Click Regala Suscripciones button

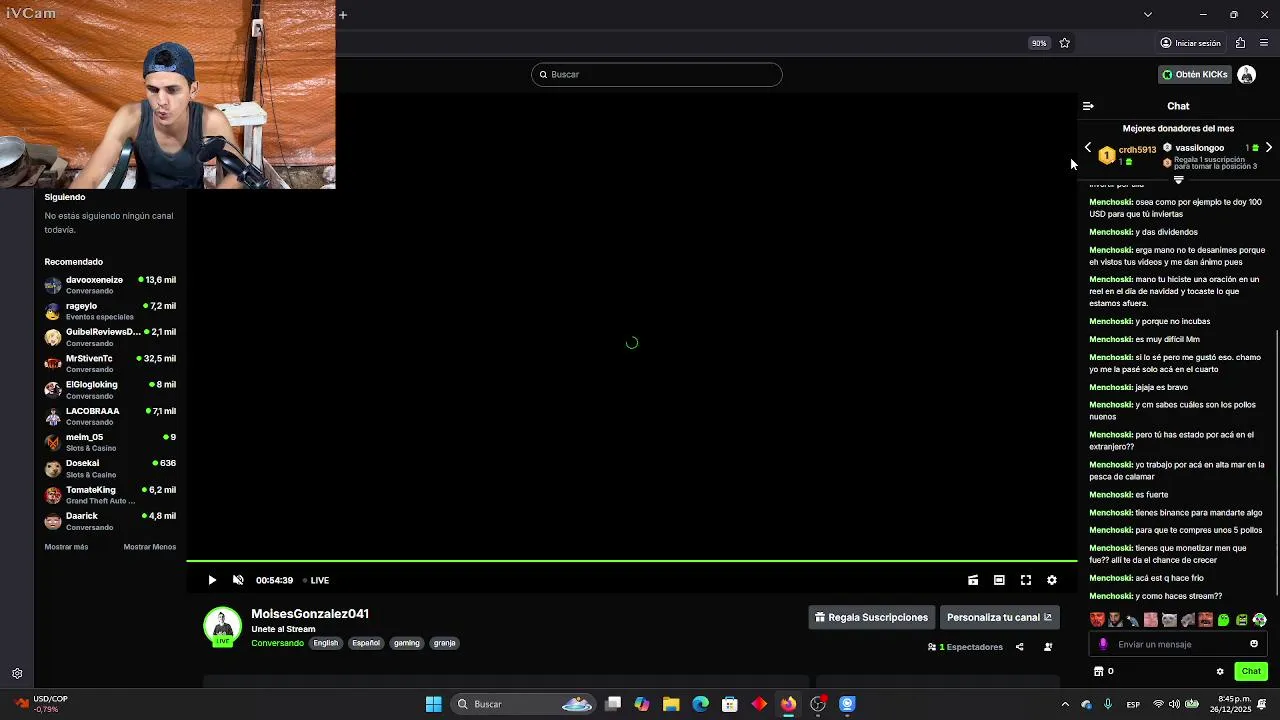[x=871, y=617]
